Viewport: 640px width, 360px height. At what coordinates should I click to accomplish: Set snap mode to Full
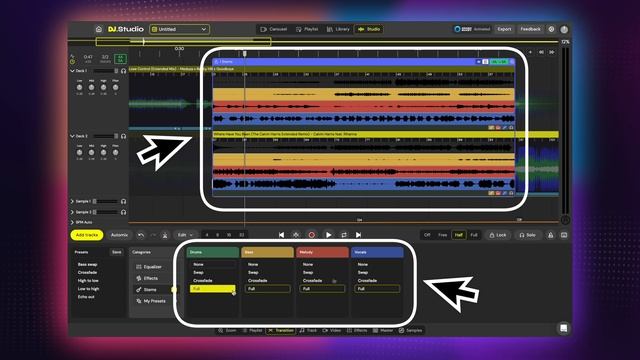473,235
